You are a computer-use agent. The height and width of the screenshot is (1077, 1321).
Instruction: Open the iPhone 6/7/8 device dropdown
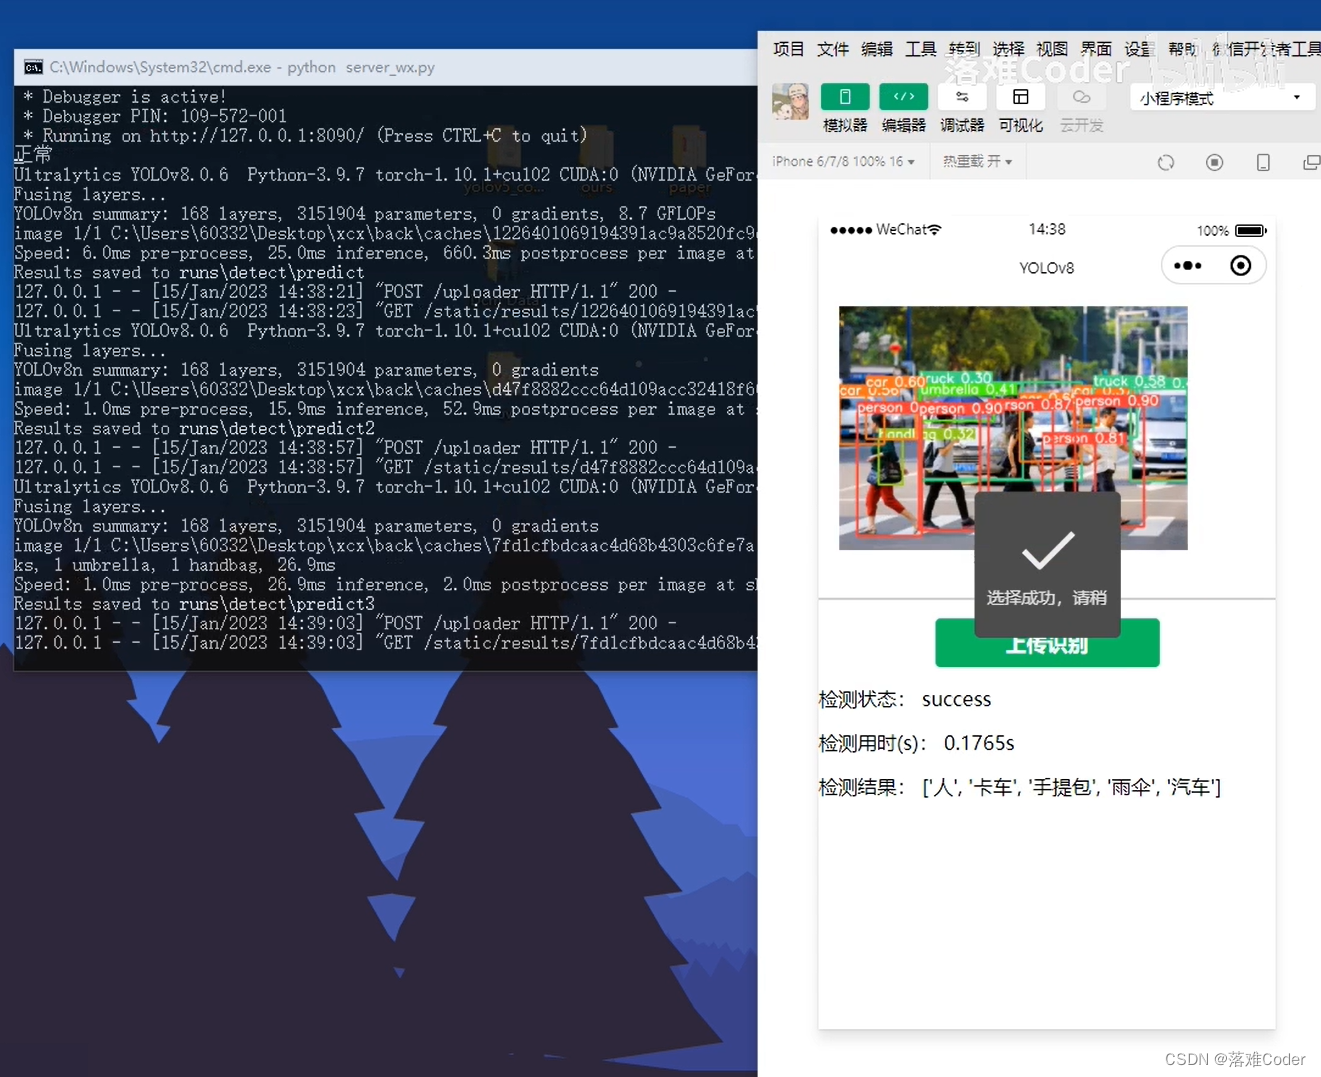(843, 161)
